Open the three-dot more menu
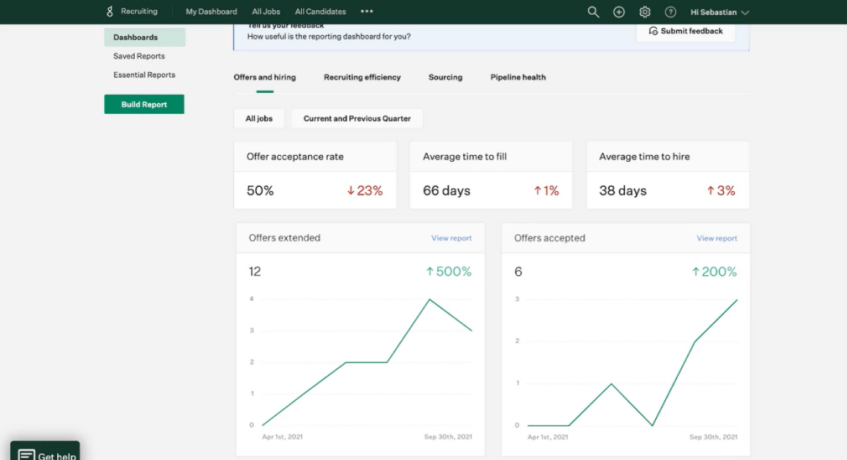 pos(367,11)
